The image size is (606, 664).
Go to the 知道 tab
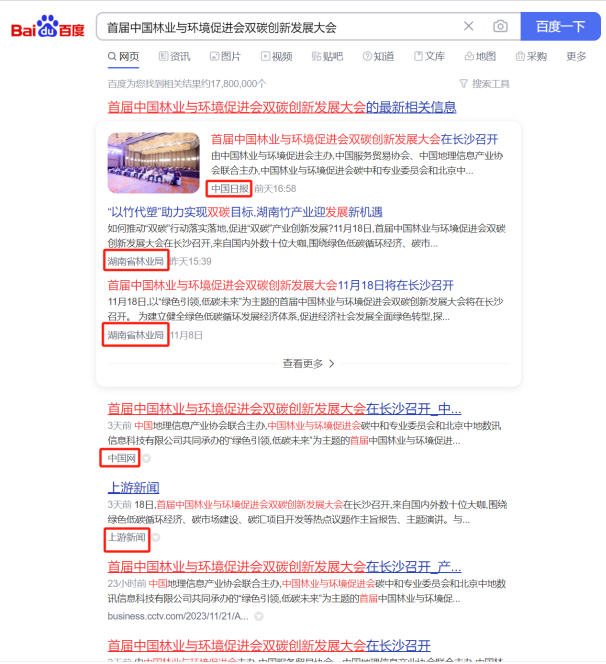click(x=378, y=56)
